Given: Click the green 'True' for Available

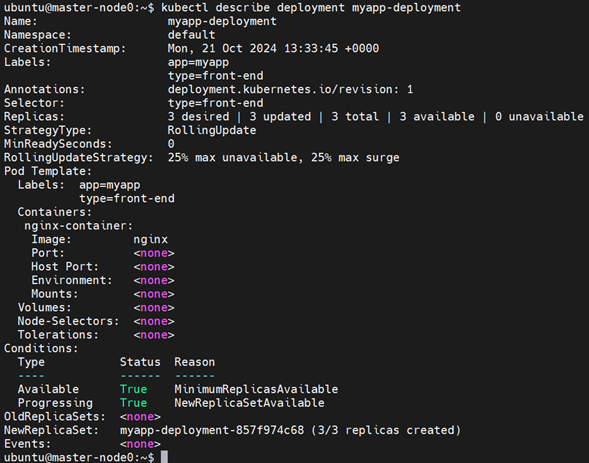Looking at the screenshot, I should click(x=133, y=389).
